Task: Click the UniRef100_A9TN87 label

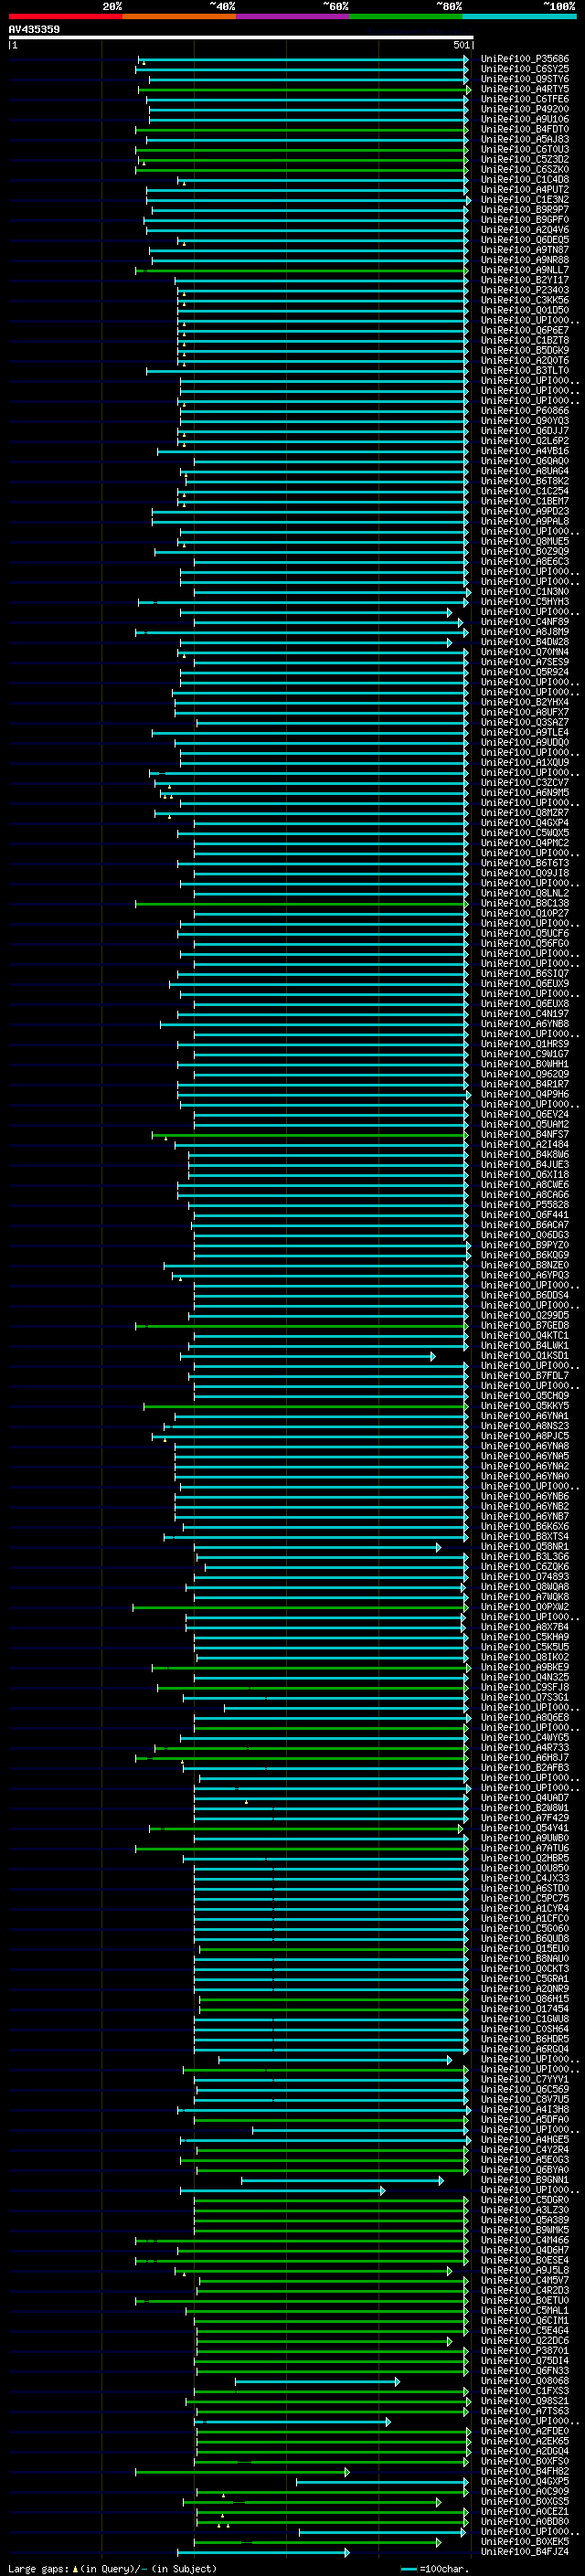Action: [525, 250]
